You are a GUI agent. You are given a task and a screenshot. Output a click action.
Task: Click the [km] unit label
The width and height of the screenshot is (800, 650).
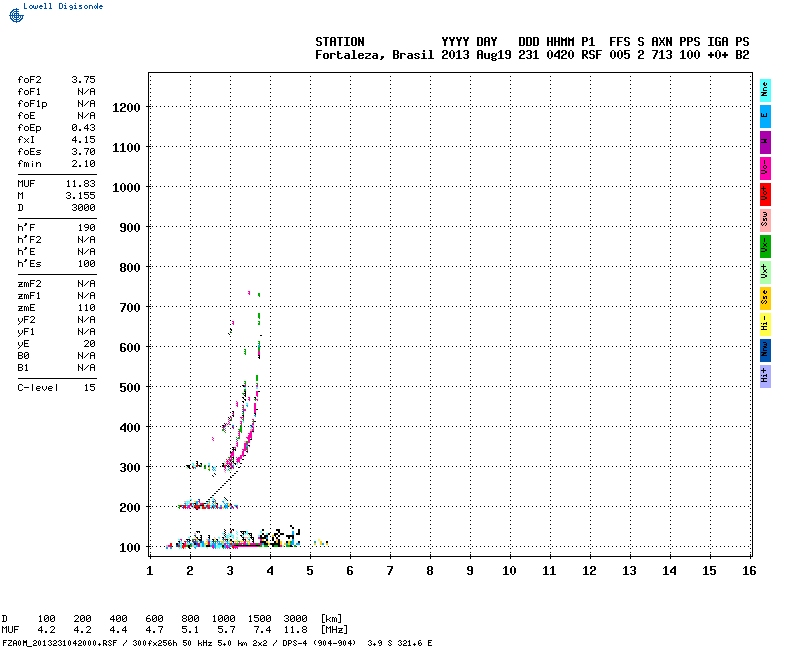[x=332, y=619]
